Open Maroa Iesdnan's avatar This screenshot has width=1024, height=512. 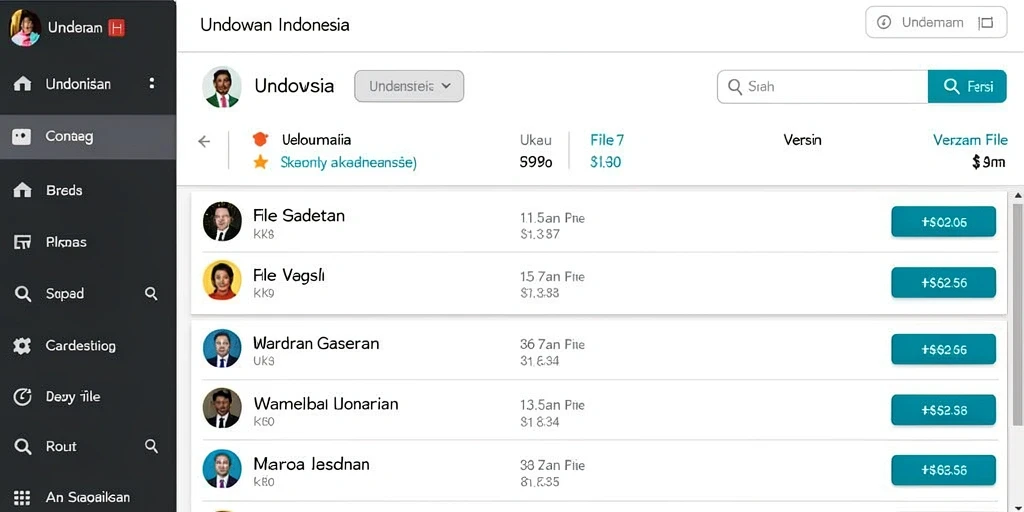pos(222,469)
